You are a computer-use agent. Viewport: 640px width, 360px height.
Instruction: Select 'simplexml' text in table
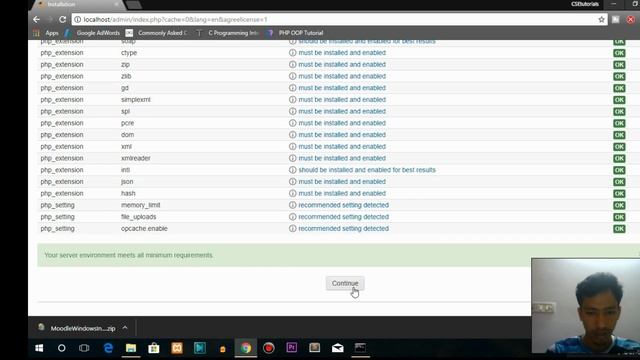136,100
